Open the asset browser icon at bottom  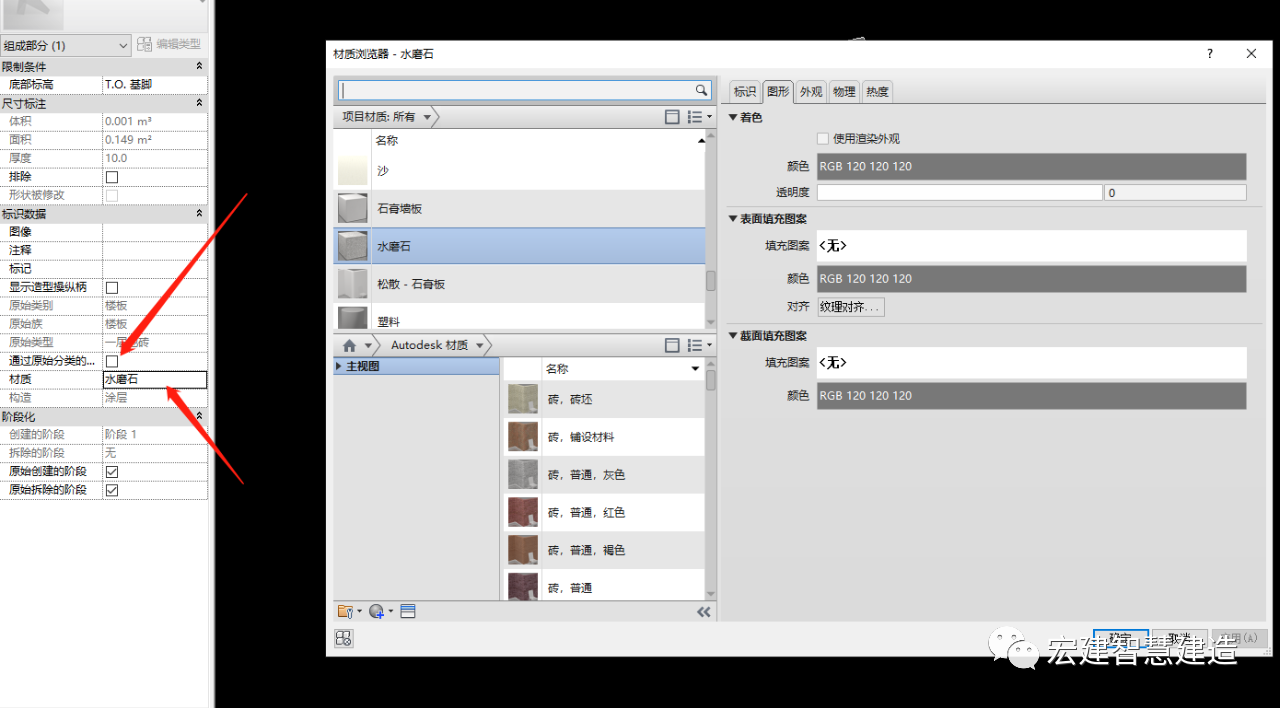pos(408,612)
